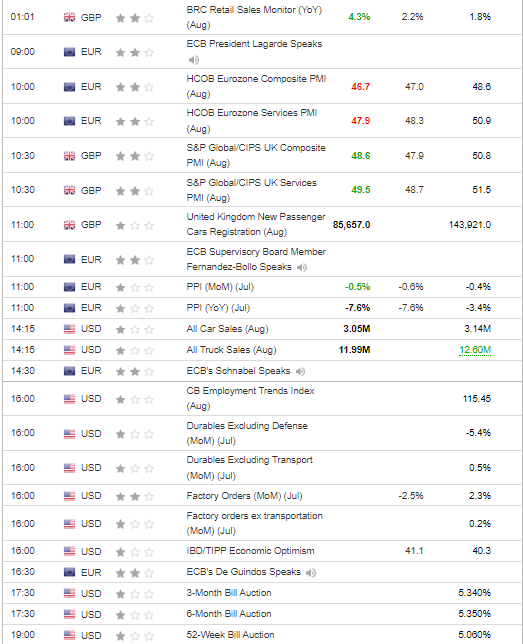Screen dimensions: 523x644
Task: Click time 19:00 of 52-Week Bill Auction
Action: pos(23,635)
